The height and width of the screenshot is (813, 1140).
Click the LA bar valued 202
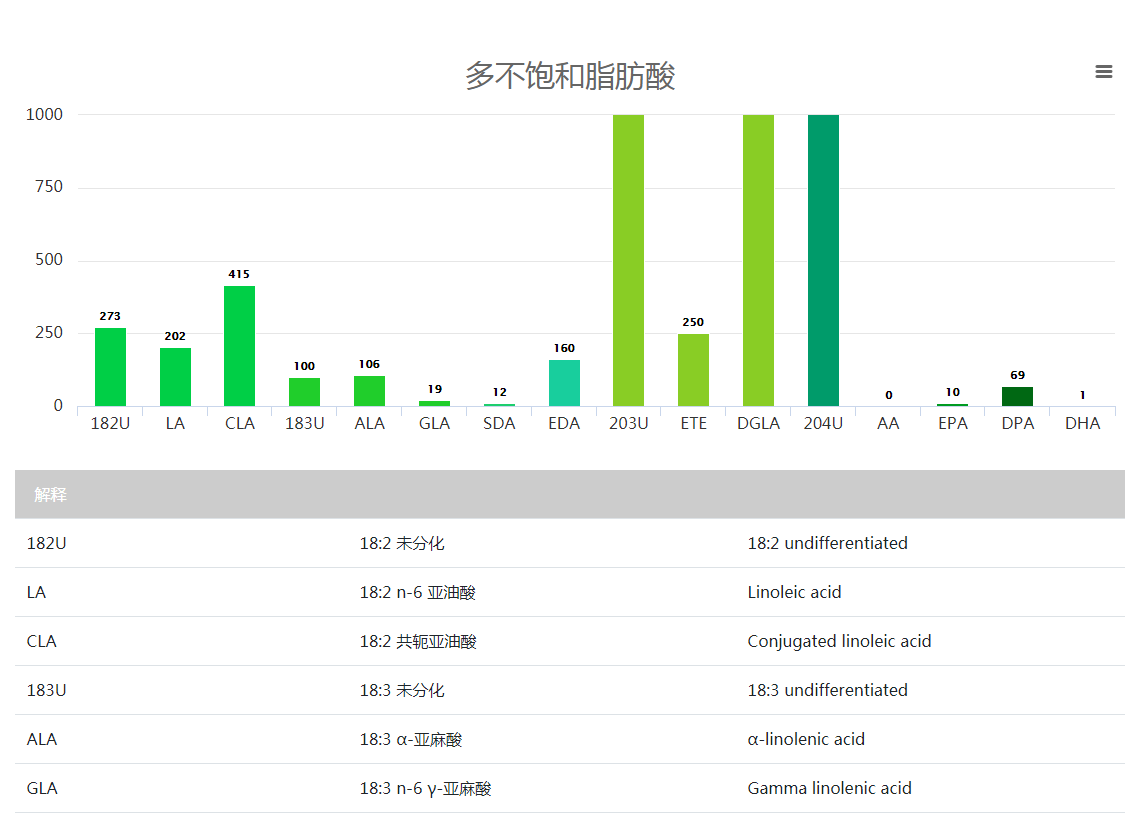click(175, 377)
